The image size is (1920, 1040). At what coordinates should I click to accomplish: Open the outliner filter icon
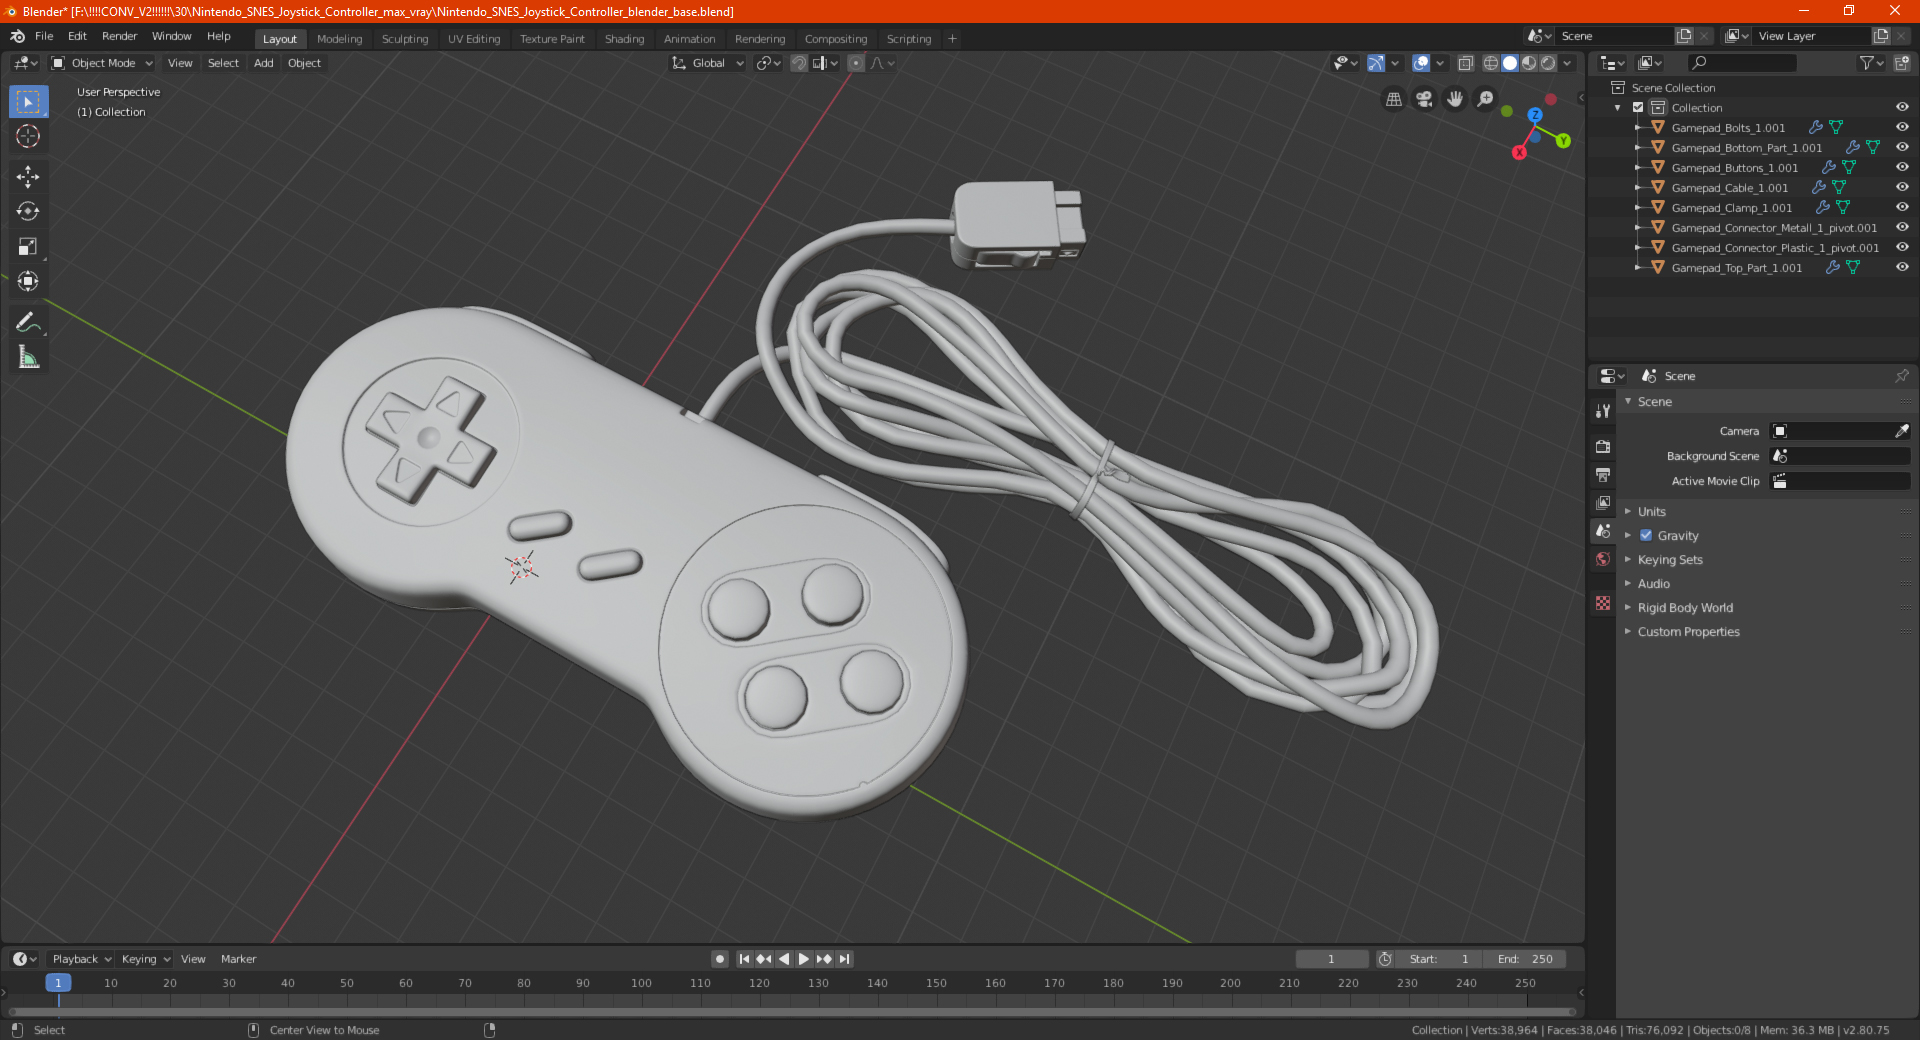(x=1871, y=63)
